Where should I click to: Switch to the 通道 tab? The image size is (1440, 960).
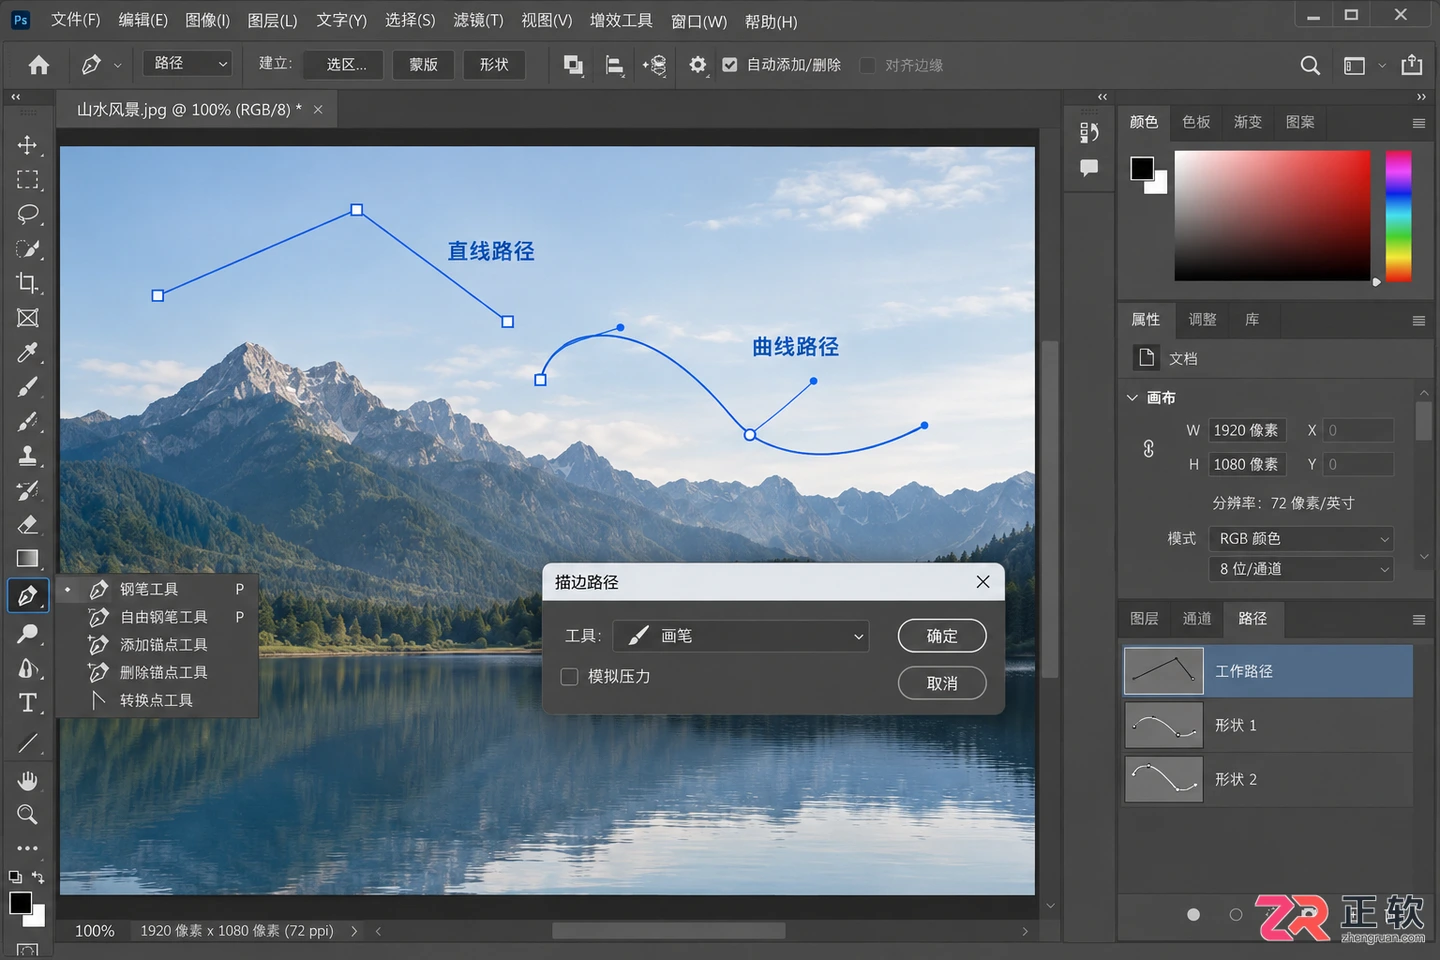[x=1197, y=619]
